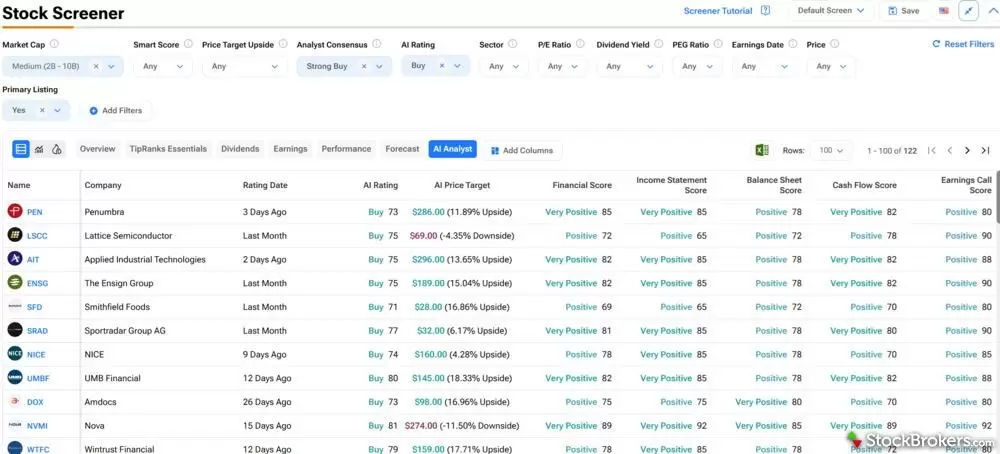
Task: Click the Save button
Action: coord(904,11)
